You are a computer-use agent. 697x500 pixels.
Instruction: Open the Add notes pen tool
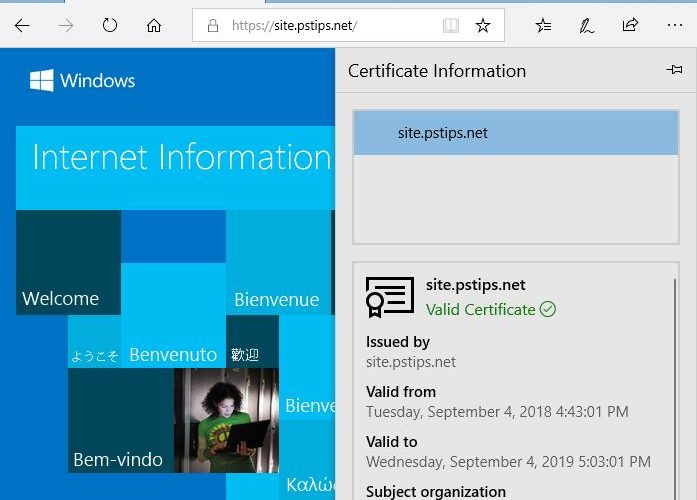point(587,25)
